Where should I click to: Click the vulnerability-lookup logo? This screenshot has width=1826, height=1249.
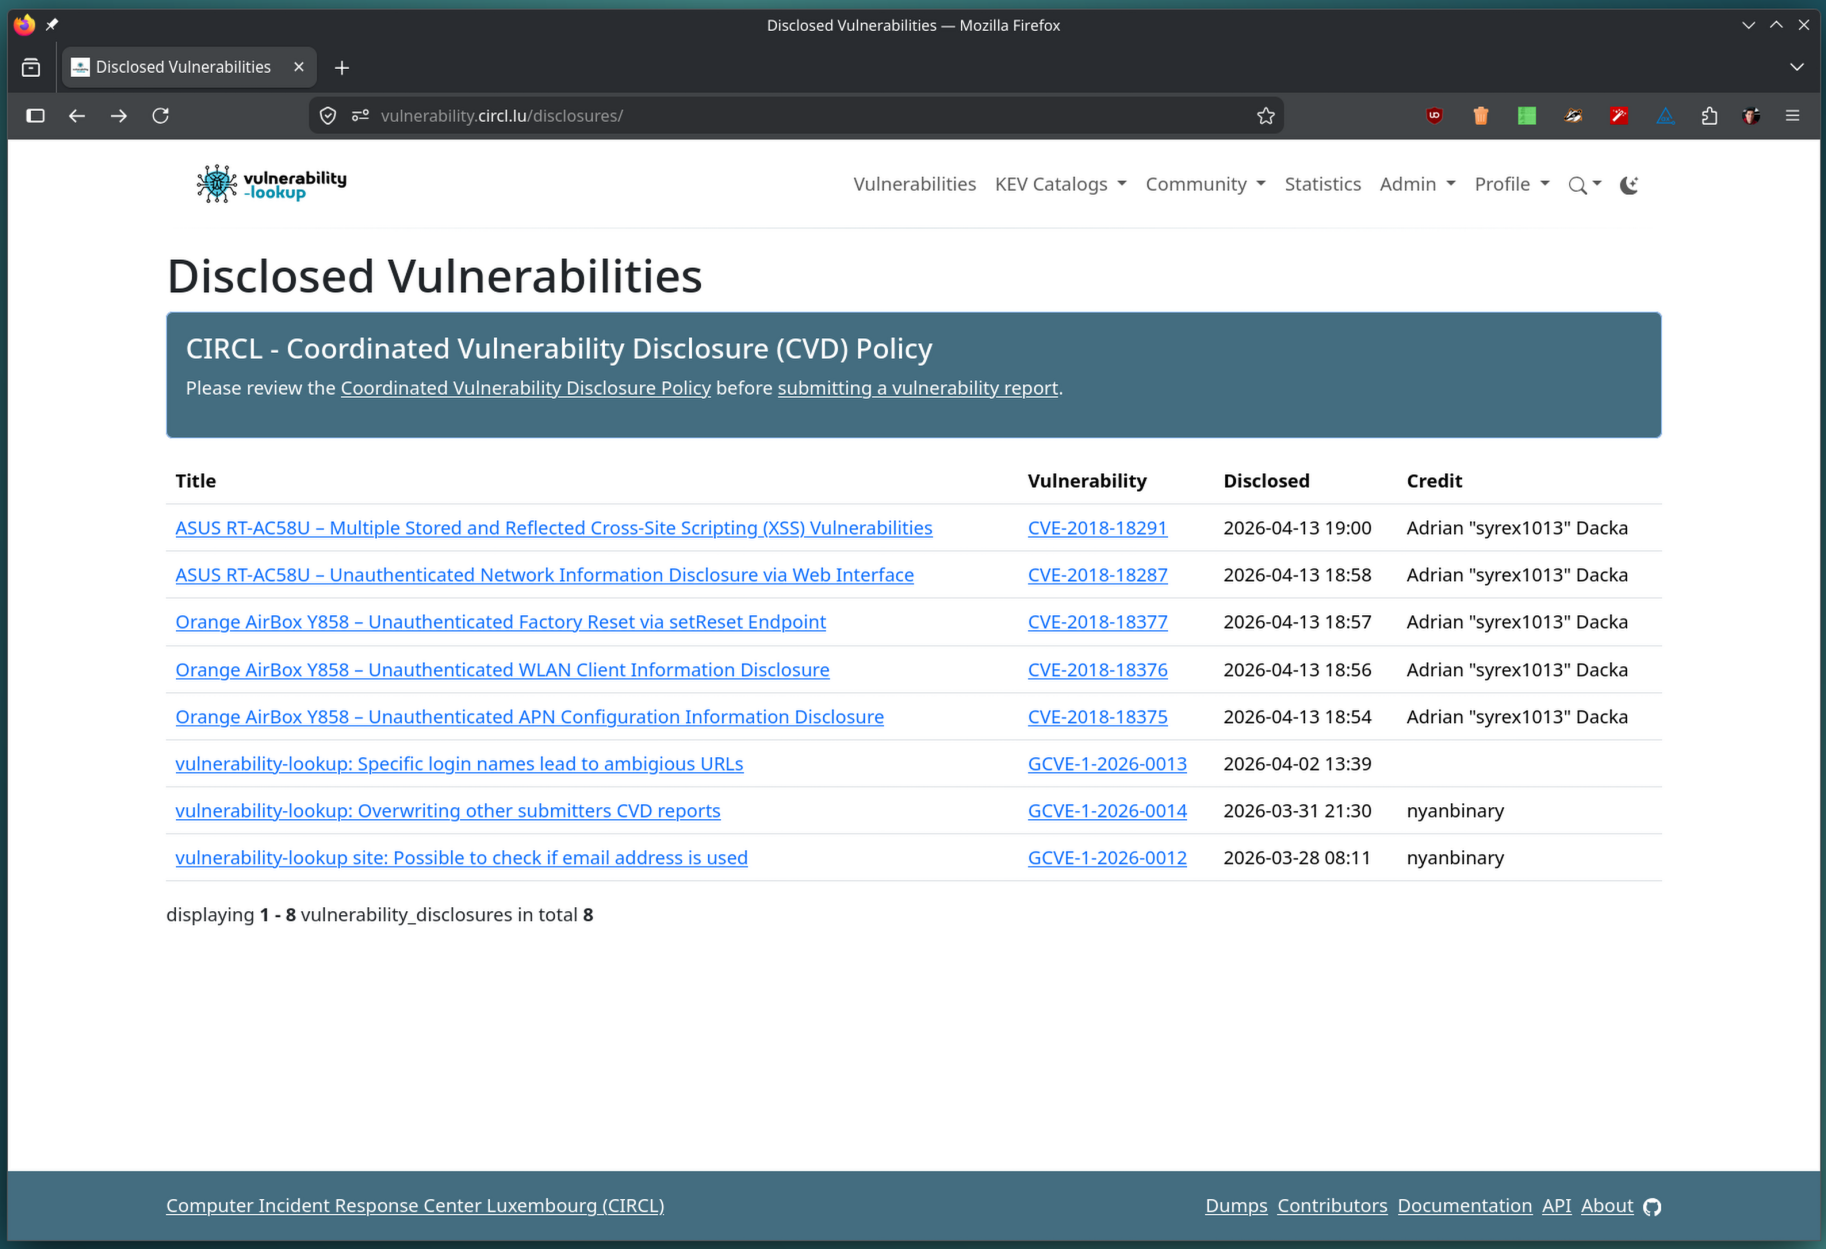pos(271,184)
